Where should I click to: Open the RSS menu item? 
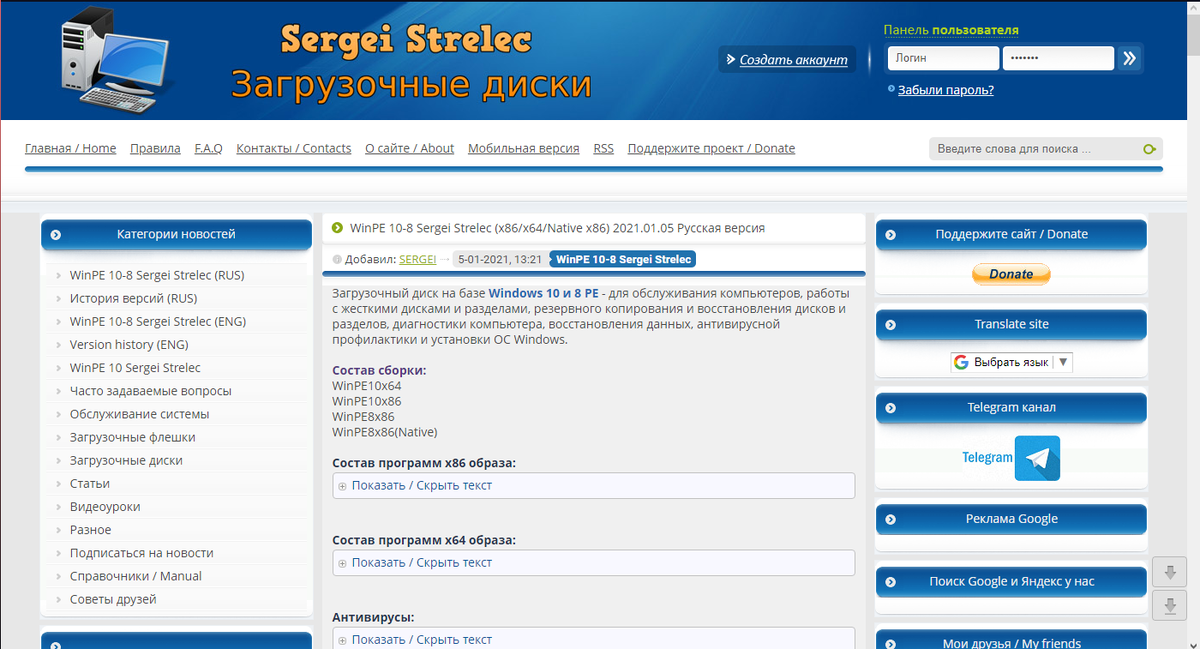click(603, 148)
